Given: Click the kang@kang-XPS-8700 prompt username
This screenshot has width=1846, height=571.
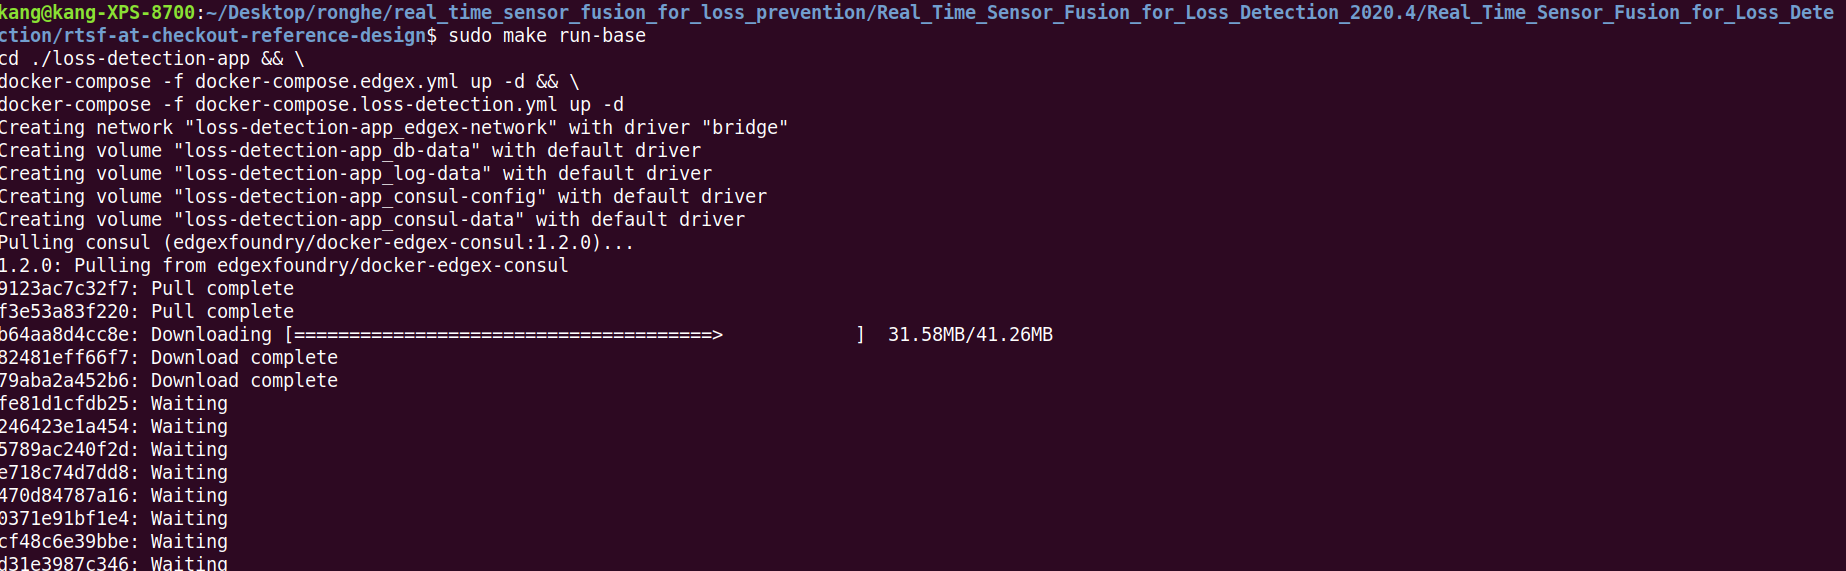Looking at the screenshot, I should tap(98, 13).
